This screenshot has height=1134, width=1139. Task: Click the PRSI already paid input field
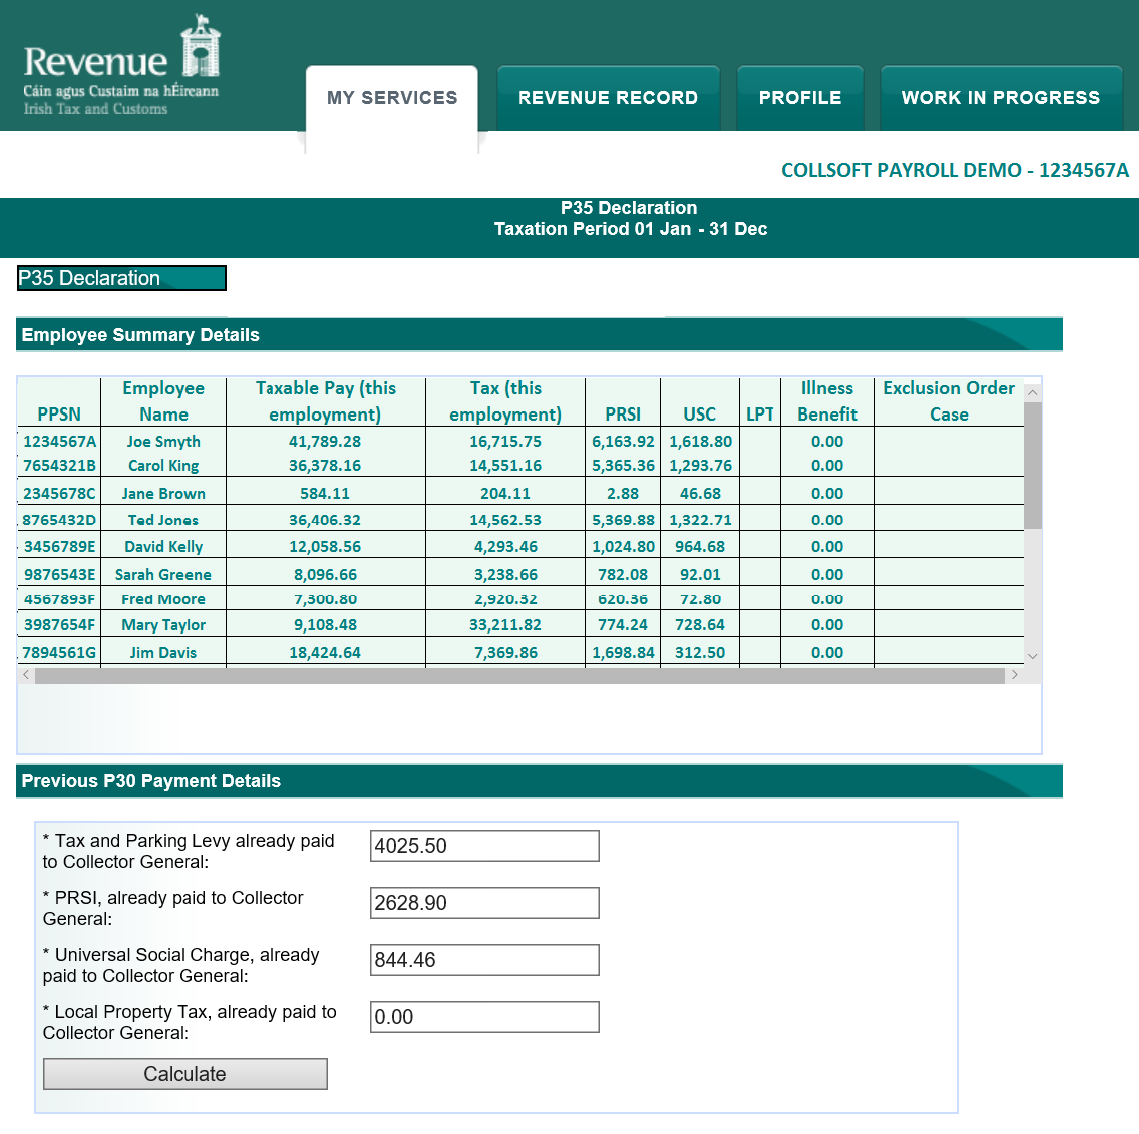(x=484, y=903)
